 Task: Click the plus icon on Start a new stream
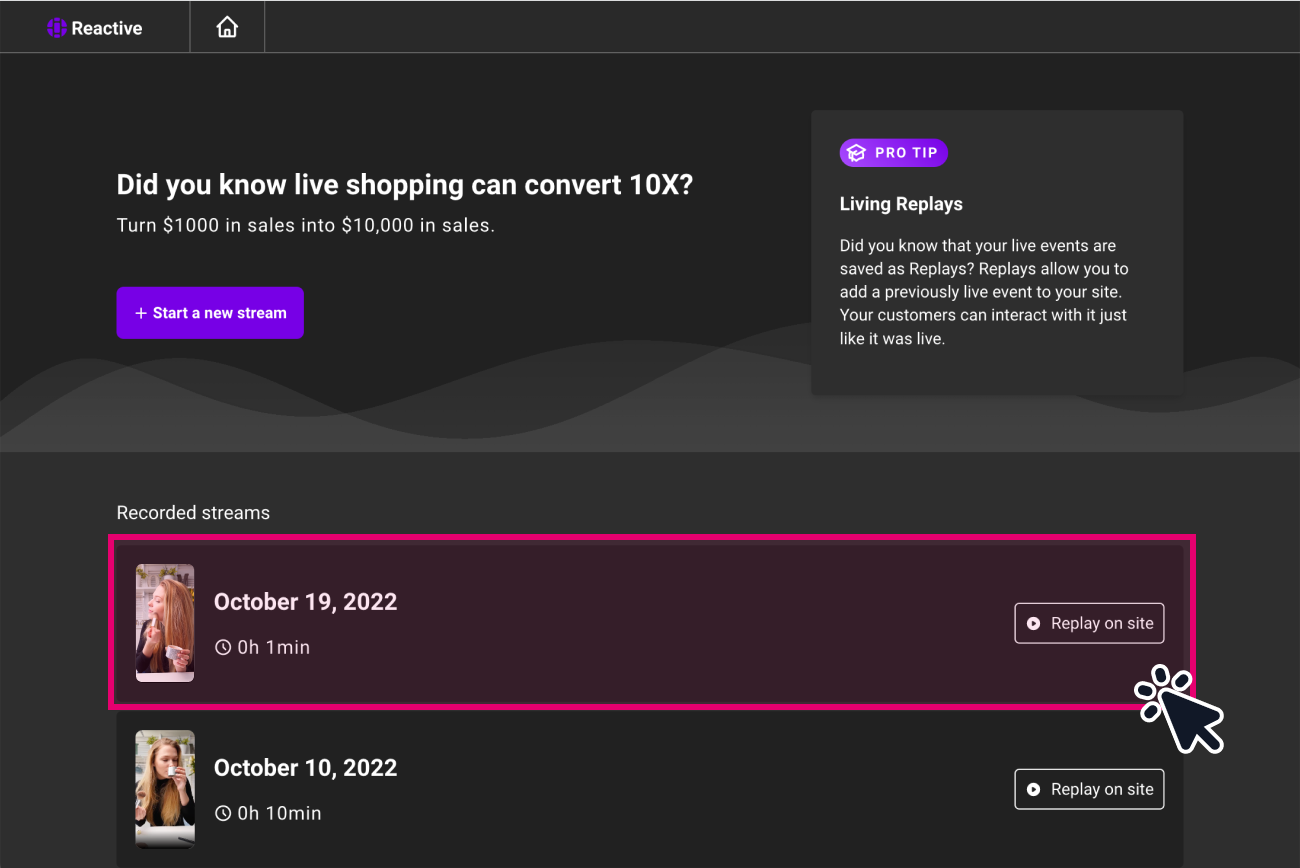point(141,313)
